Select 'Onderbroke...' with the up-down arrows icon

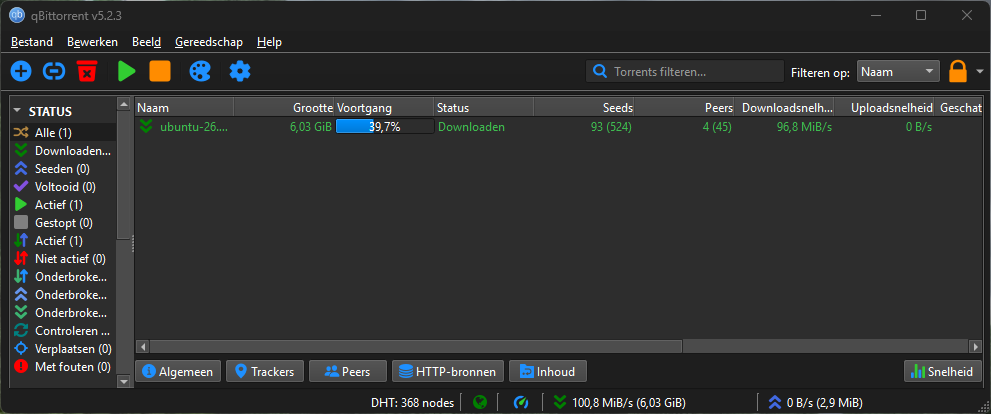pyautogui.click(x=63, y=277)
